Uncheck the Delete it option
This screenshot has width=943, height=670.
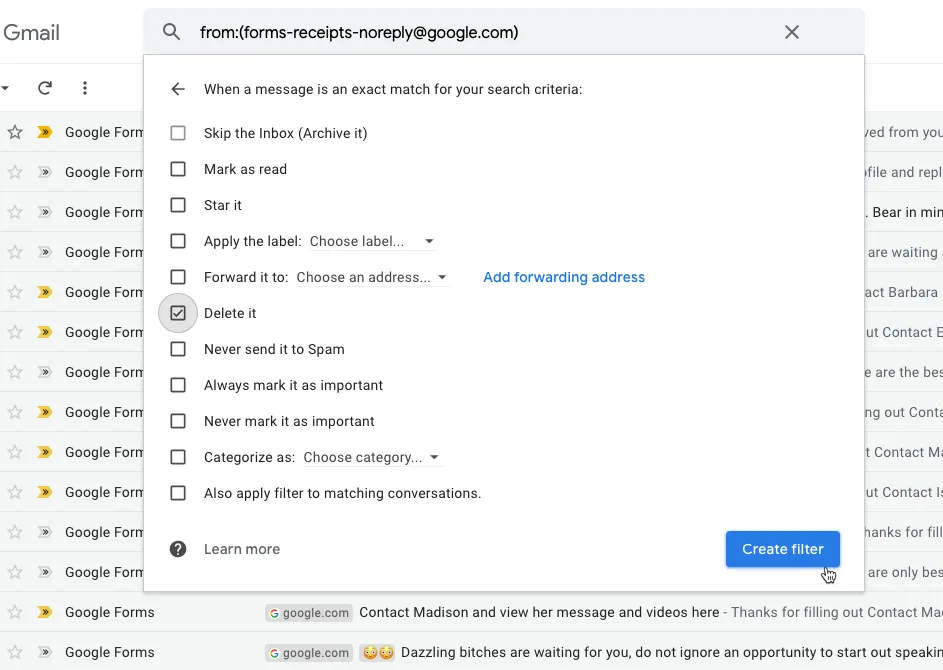click(178, 313)
